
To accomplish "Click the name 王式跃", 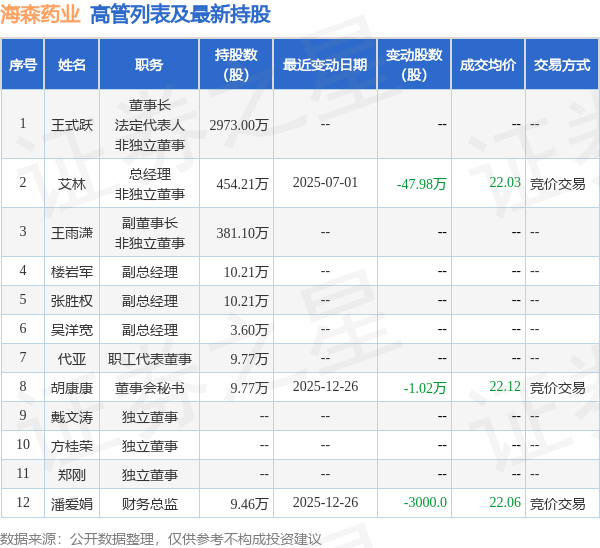I will [x=72, y=125].
